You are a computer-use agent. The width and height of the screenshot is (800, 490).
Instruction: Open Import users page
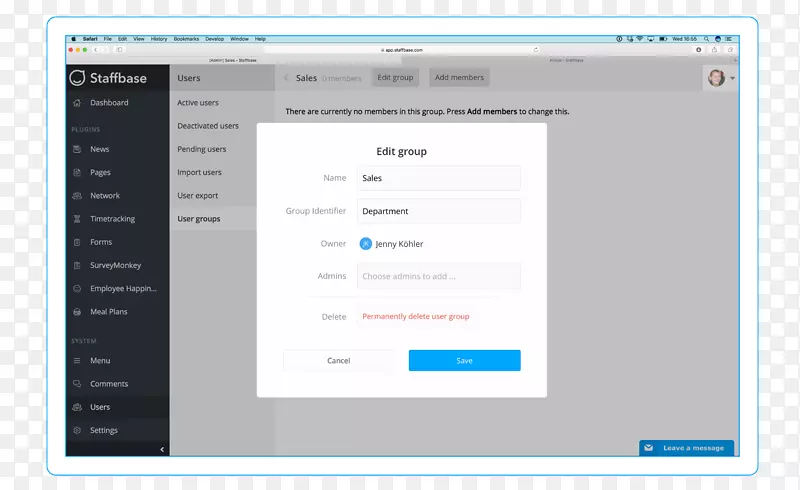(199, 173)
